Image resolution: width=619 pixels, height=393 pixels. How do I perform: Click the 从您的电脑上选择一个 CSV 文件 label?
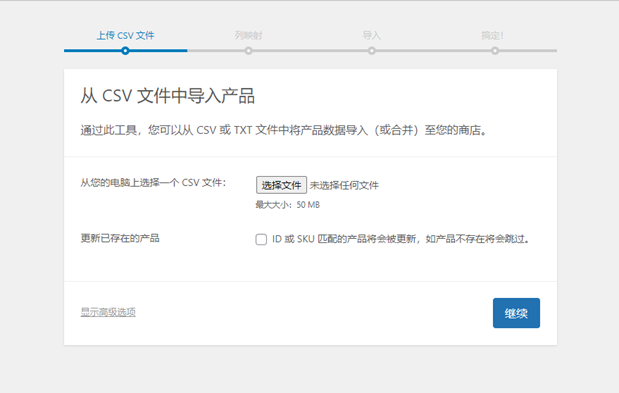pos(153,183)
